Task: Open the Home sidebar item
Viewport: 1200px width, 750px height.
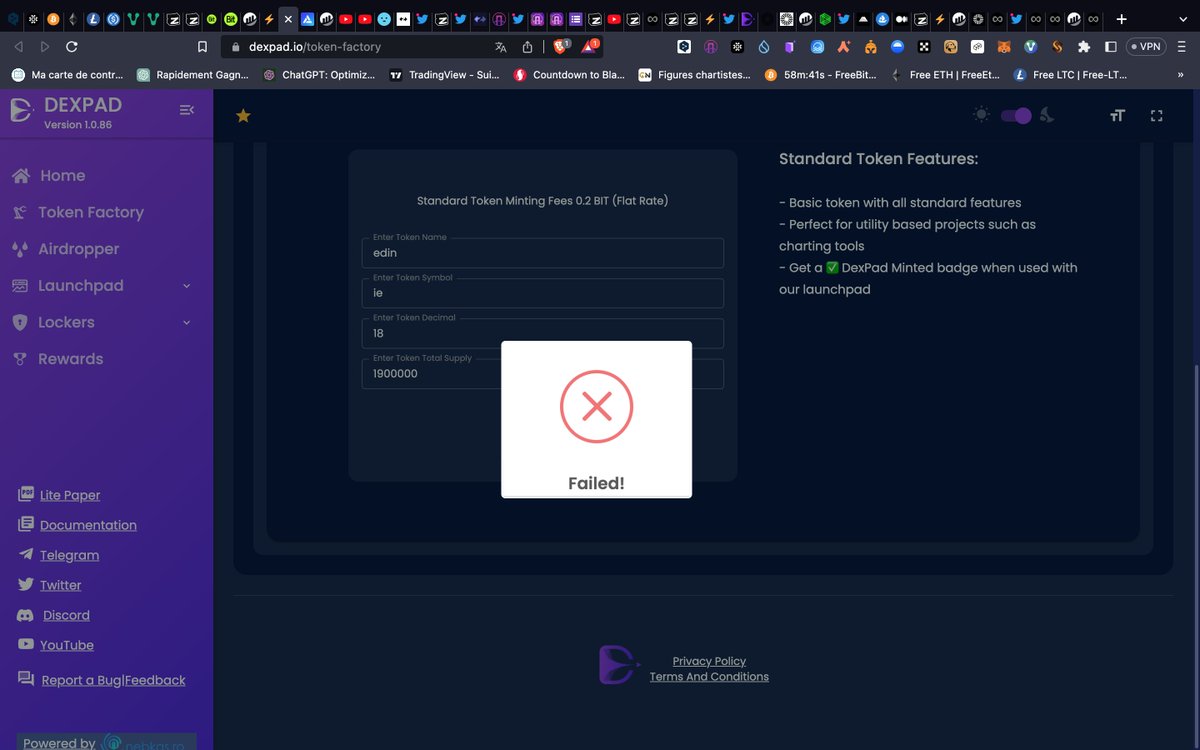Action: coord(62,175)
